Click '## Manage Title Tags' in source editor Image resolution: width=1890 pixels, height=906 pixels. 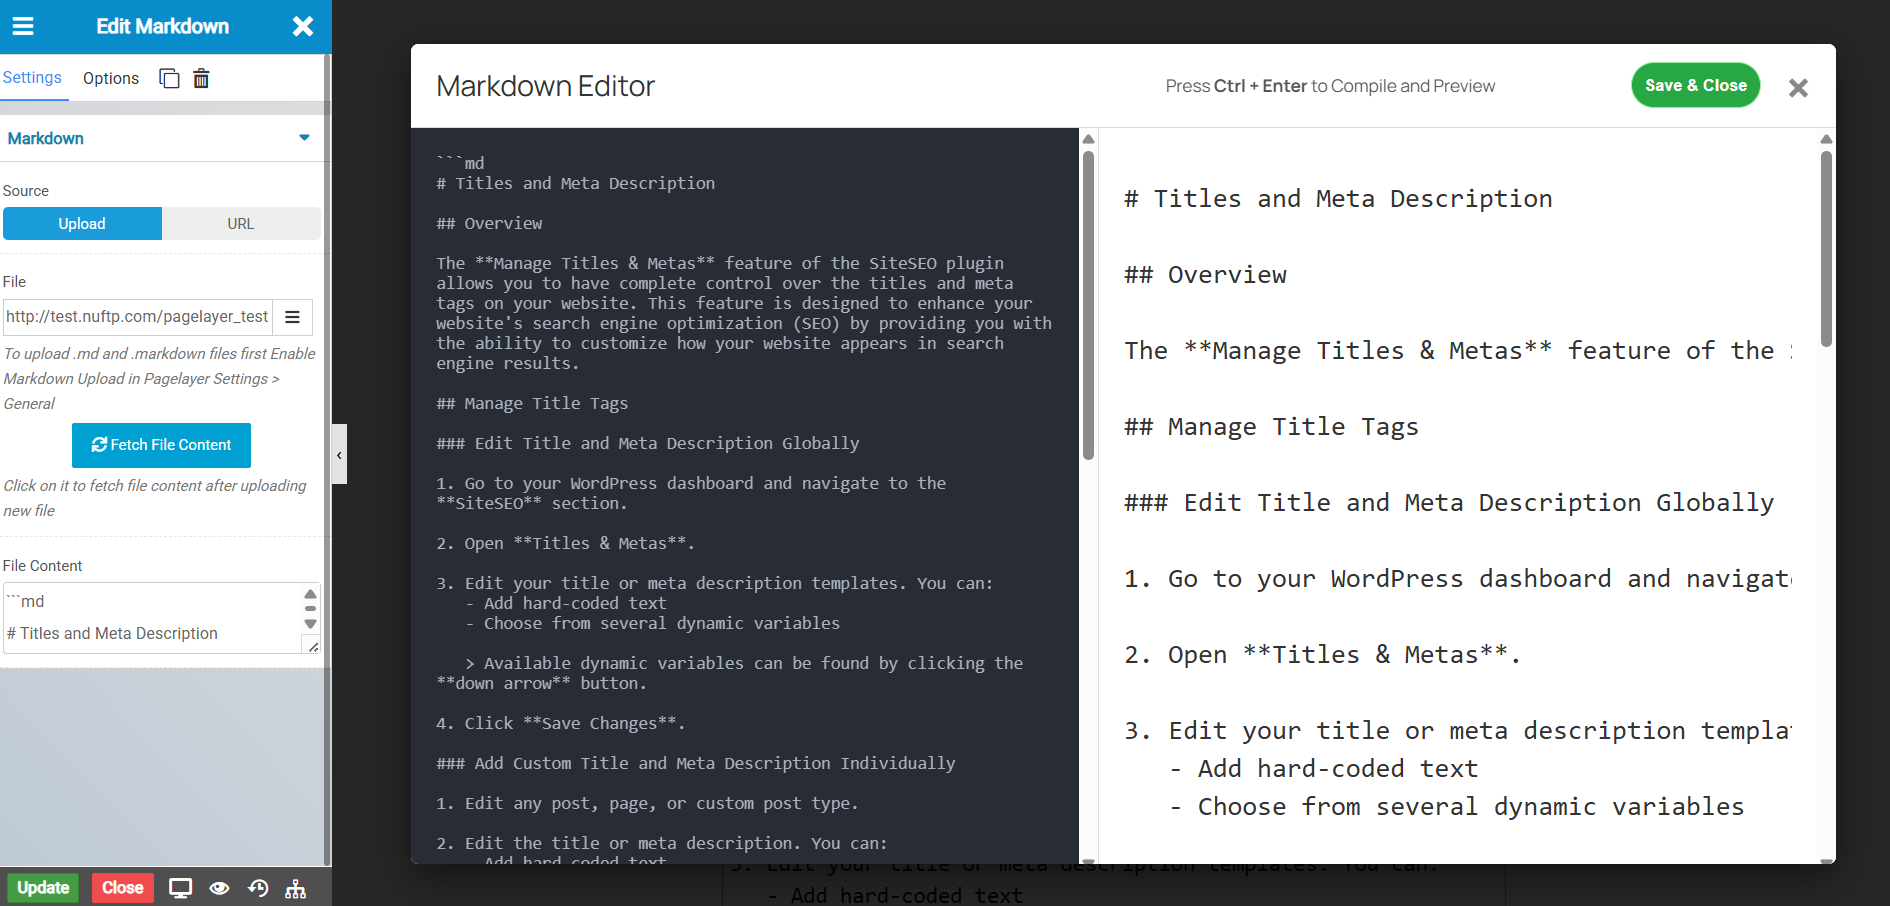532,404
